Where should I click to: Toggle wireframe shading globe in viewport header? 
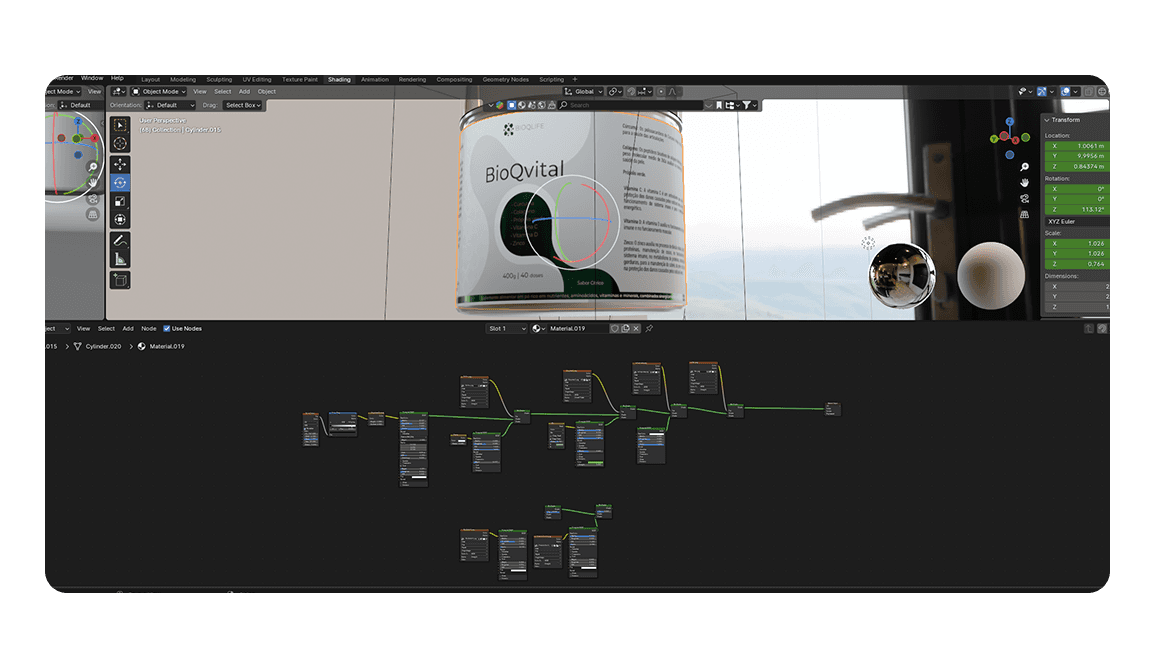tap(1102, 91)
